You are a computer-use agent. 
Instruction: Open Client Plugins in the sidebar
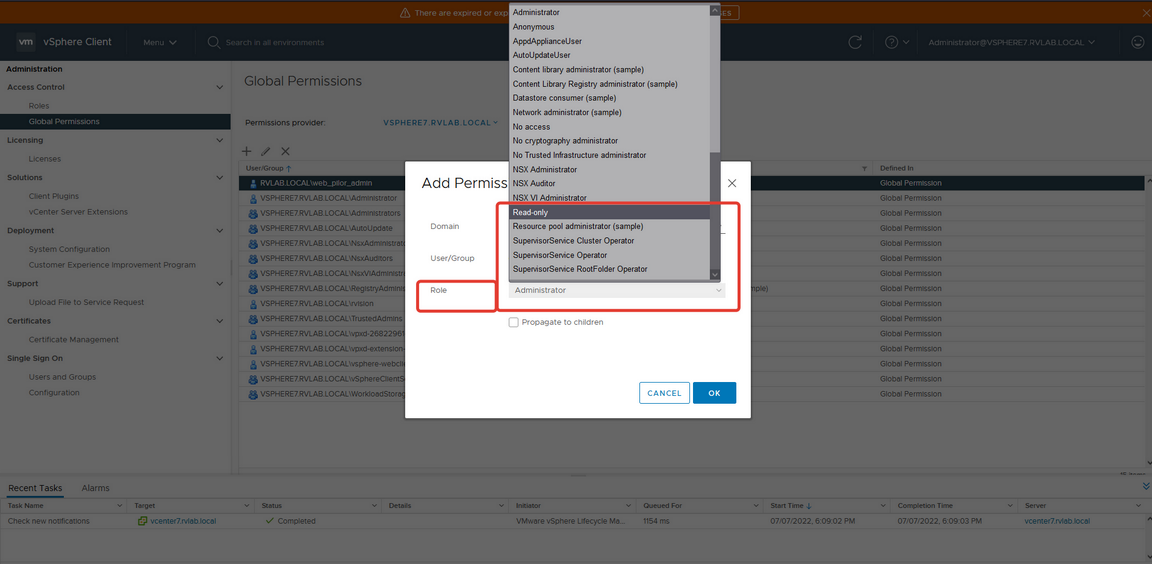pyautogui.click(x=54, y=196)
